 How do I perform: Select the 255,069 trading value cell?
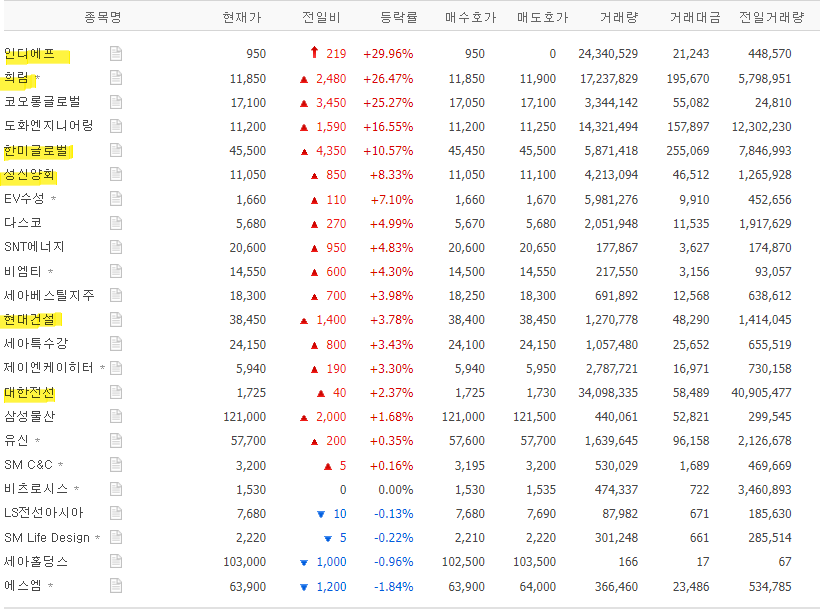pos(688,151)
